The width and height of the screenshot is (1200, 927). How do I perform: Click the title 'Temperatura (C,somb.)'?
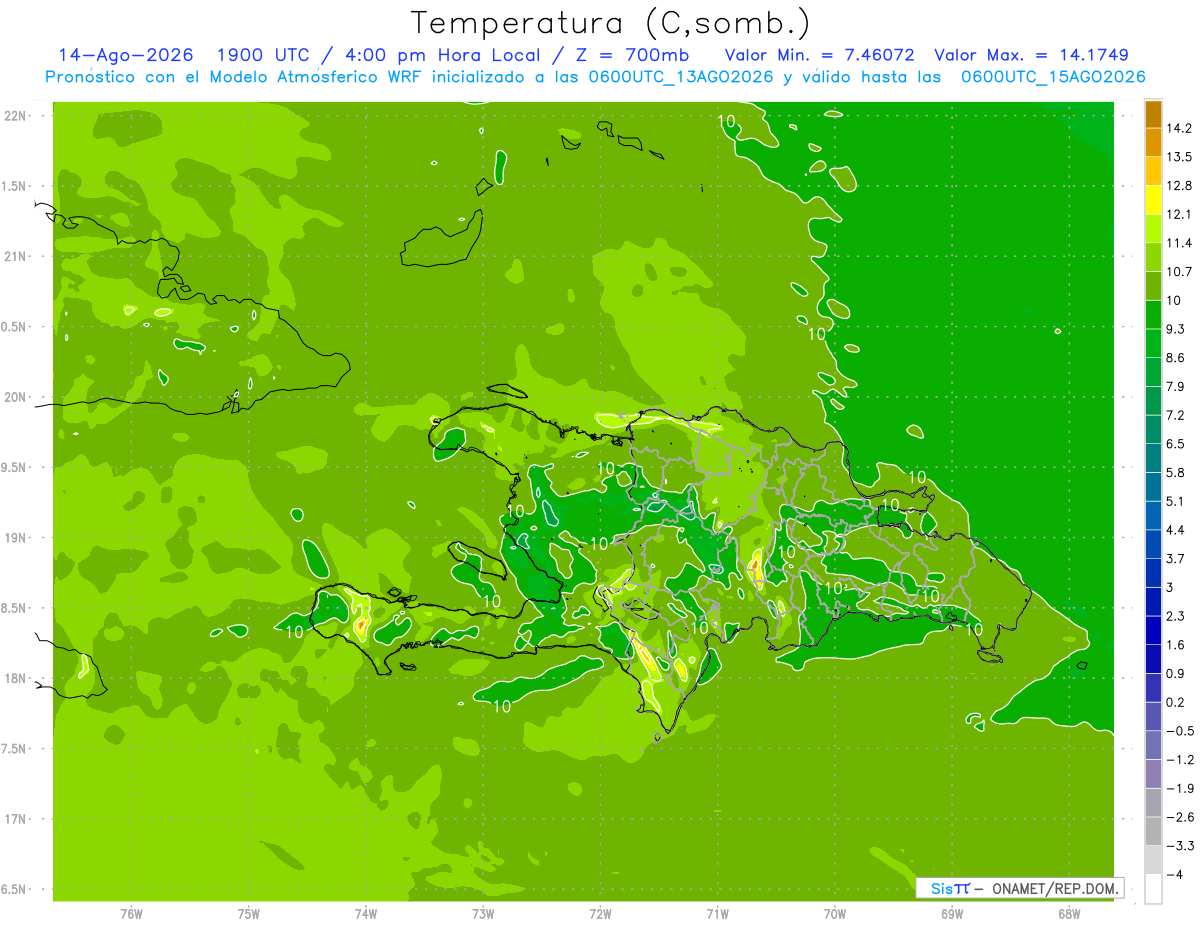coord(611,23)
